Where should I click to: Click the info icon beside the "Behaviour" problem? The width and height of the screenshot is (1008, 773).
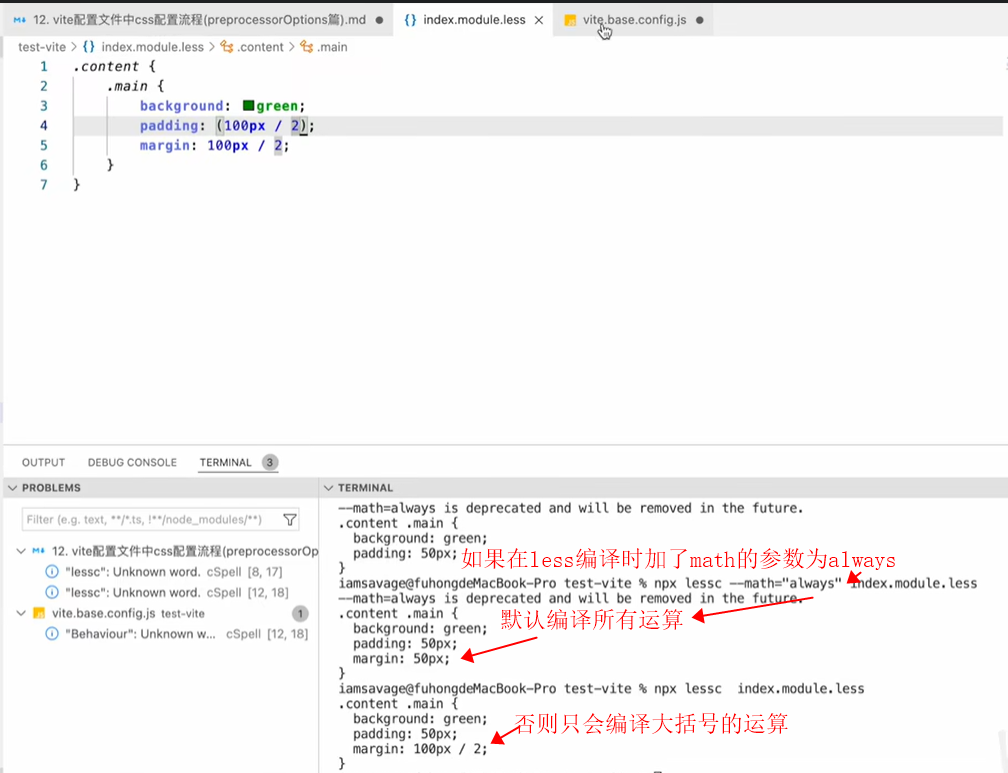pyautogui.click(x=52, y=634)
